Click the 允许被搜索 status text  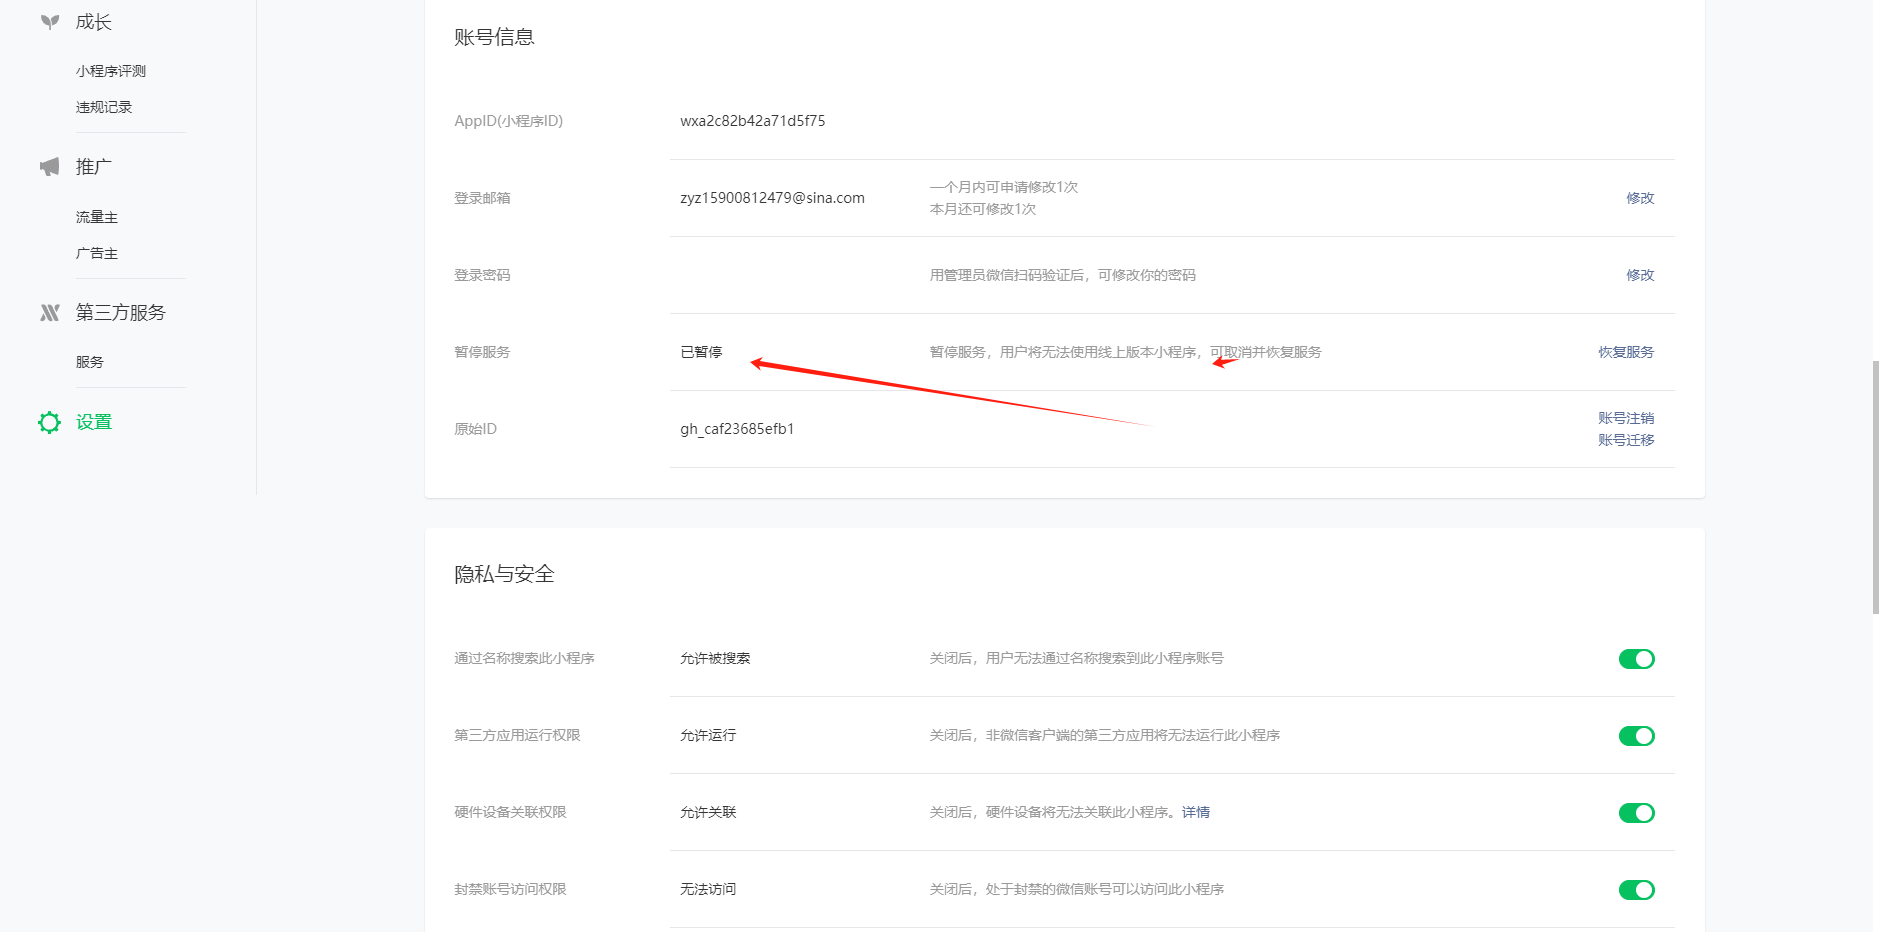click(715, 658)
